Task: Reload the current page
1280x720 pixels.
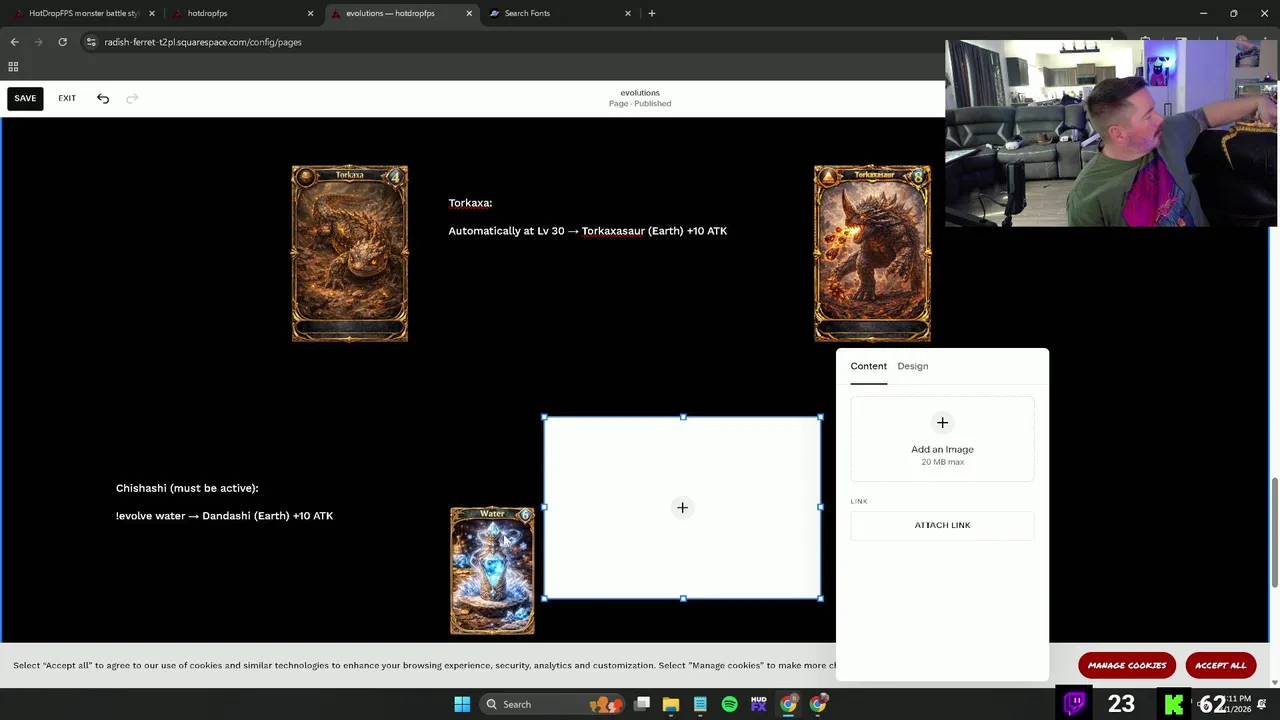Action: click(62, 42)
